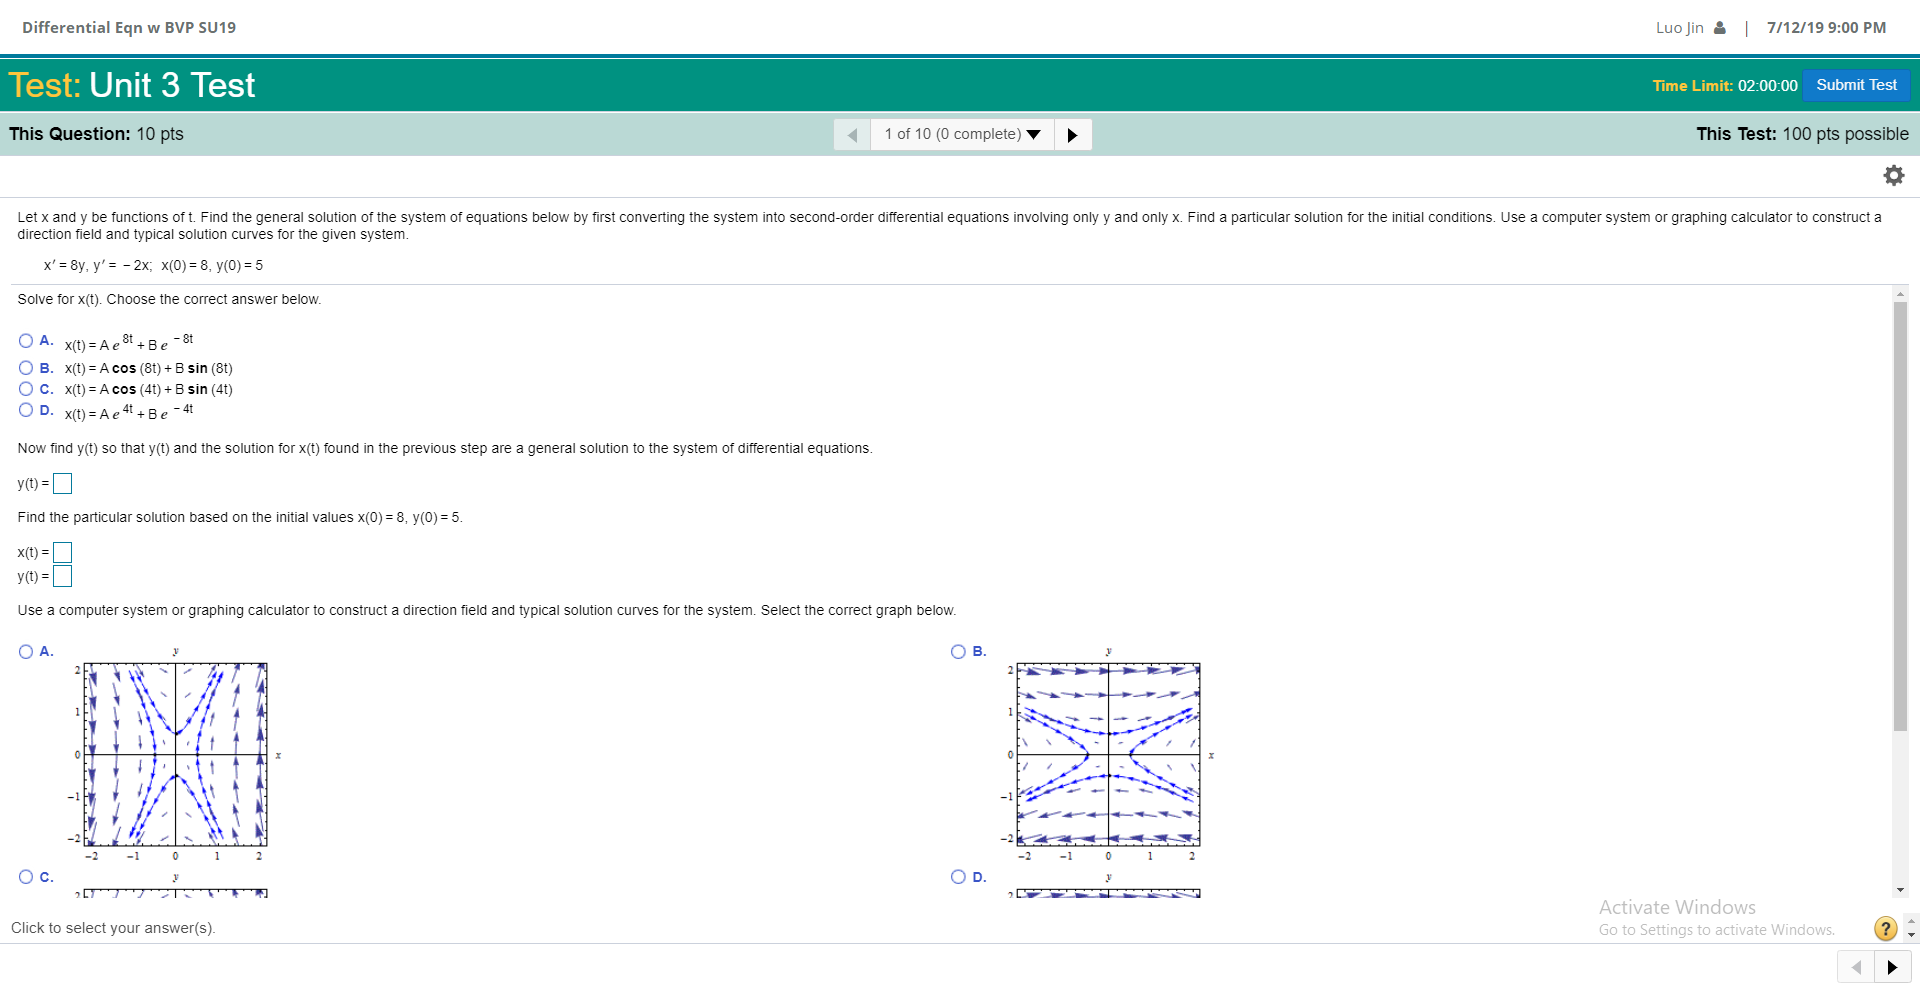Go to next question using top arrow
Image resolution: width=1920 pixels, height=989 pixels.
(1072, 135)
